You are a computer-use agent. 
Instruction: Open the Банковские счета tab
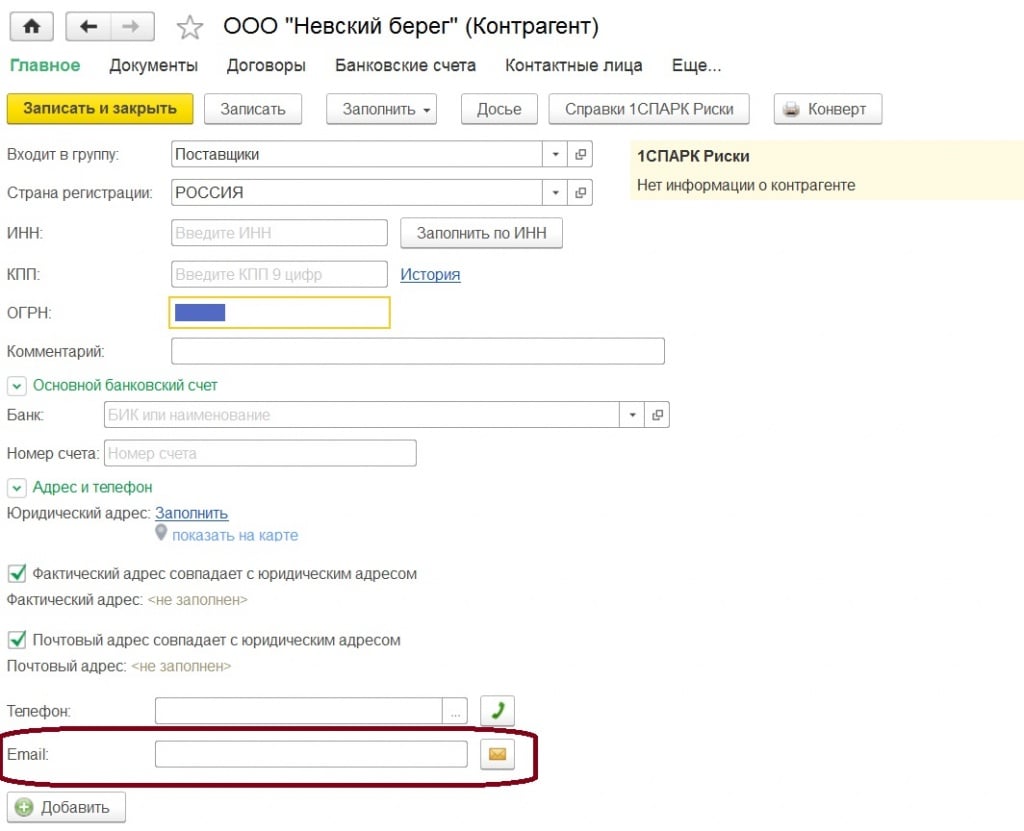[405, 66]
